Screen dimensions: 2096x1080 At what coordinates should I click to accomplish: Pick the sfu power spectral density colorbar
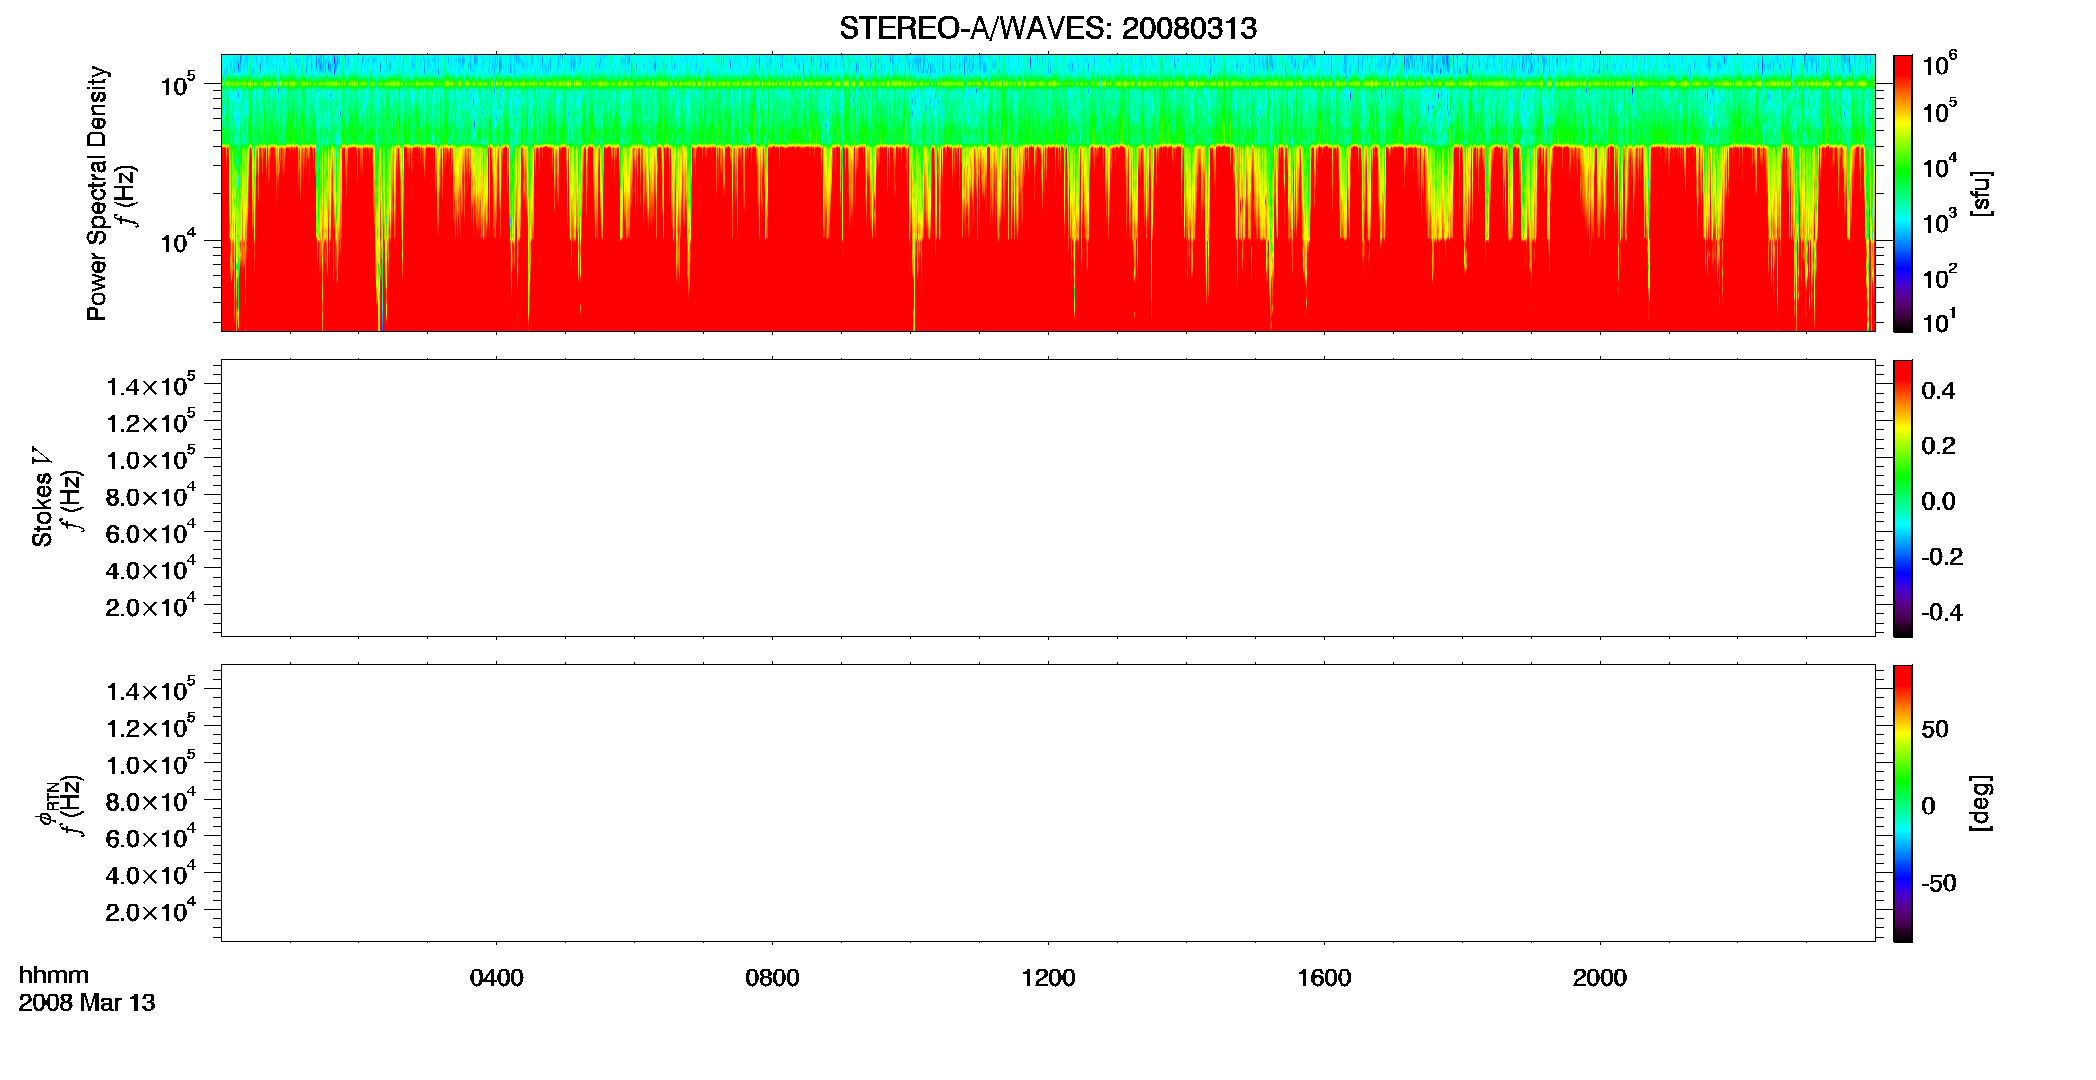(1903, 193)
